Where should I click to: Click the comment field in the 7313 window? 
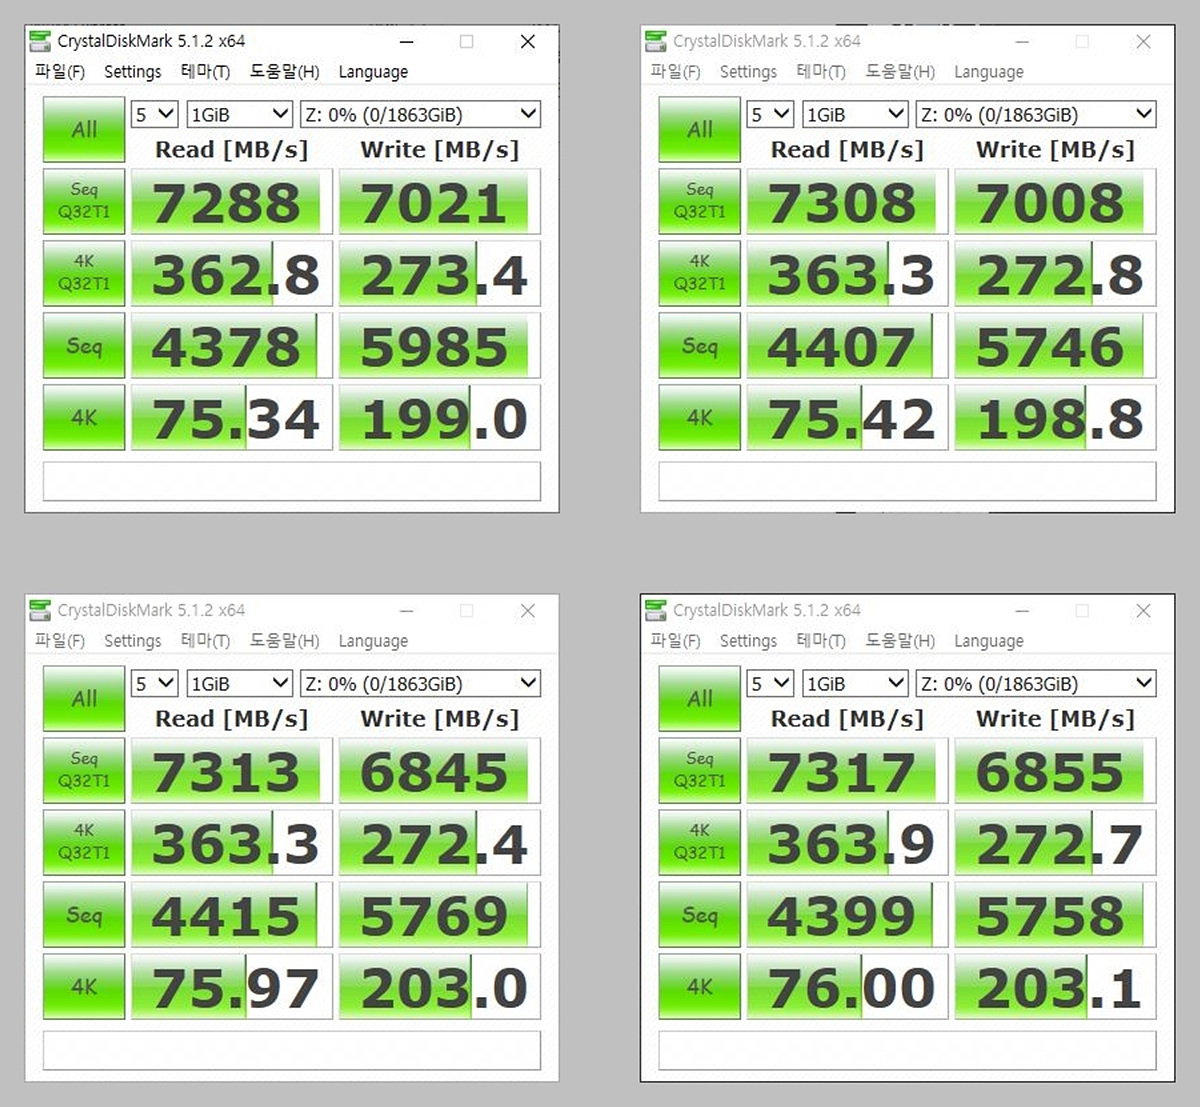point(292,1050)
